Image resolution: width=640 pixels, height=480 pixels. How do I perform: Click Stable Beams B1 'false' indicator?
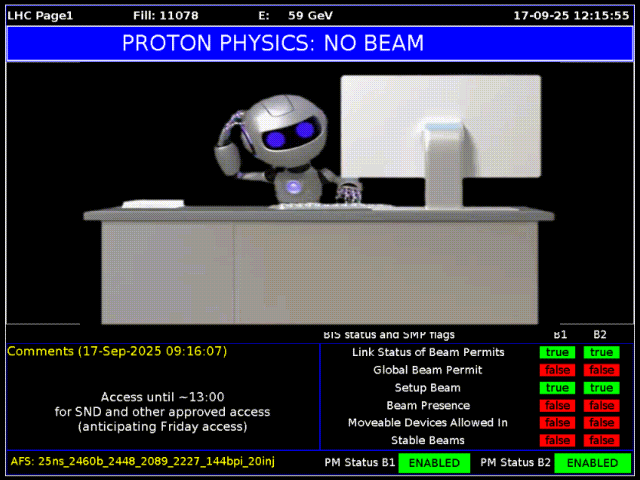coord(557,440)
